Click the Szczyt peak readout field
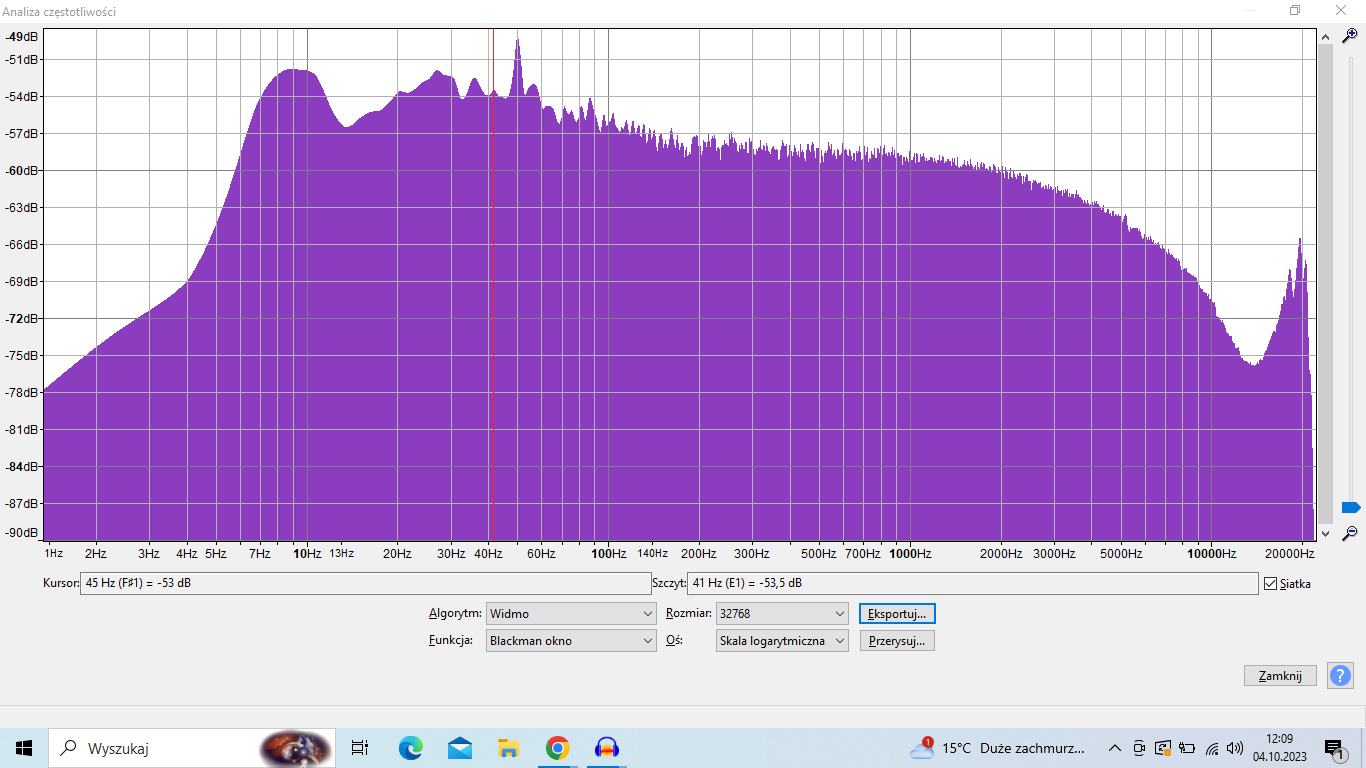 coord(971,584)
